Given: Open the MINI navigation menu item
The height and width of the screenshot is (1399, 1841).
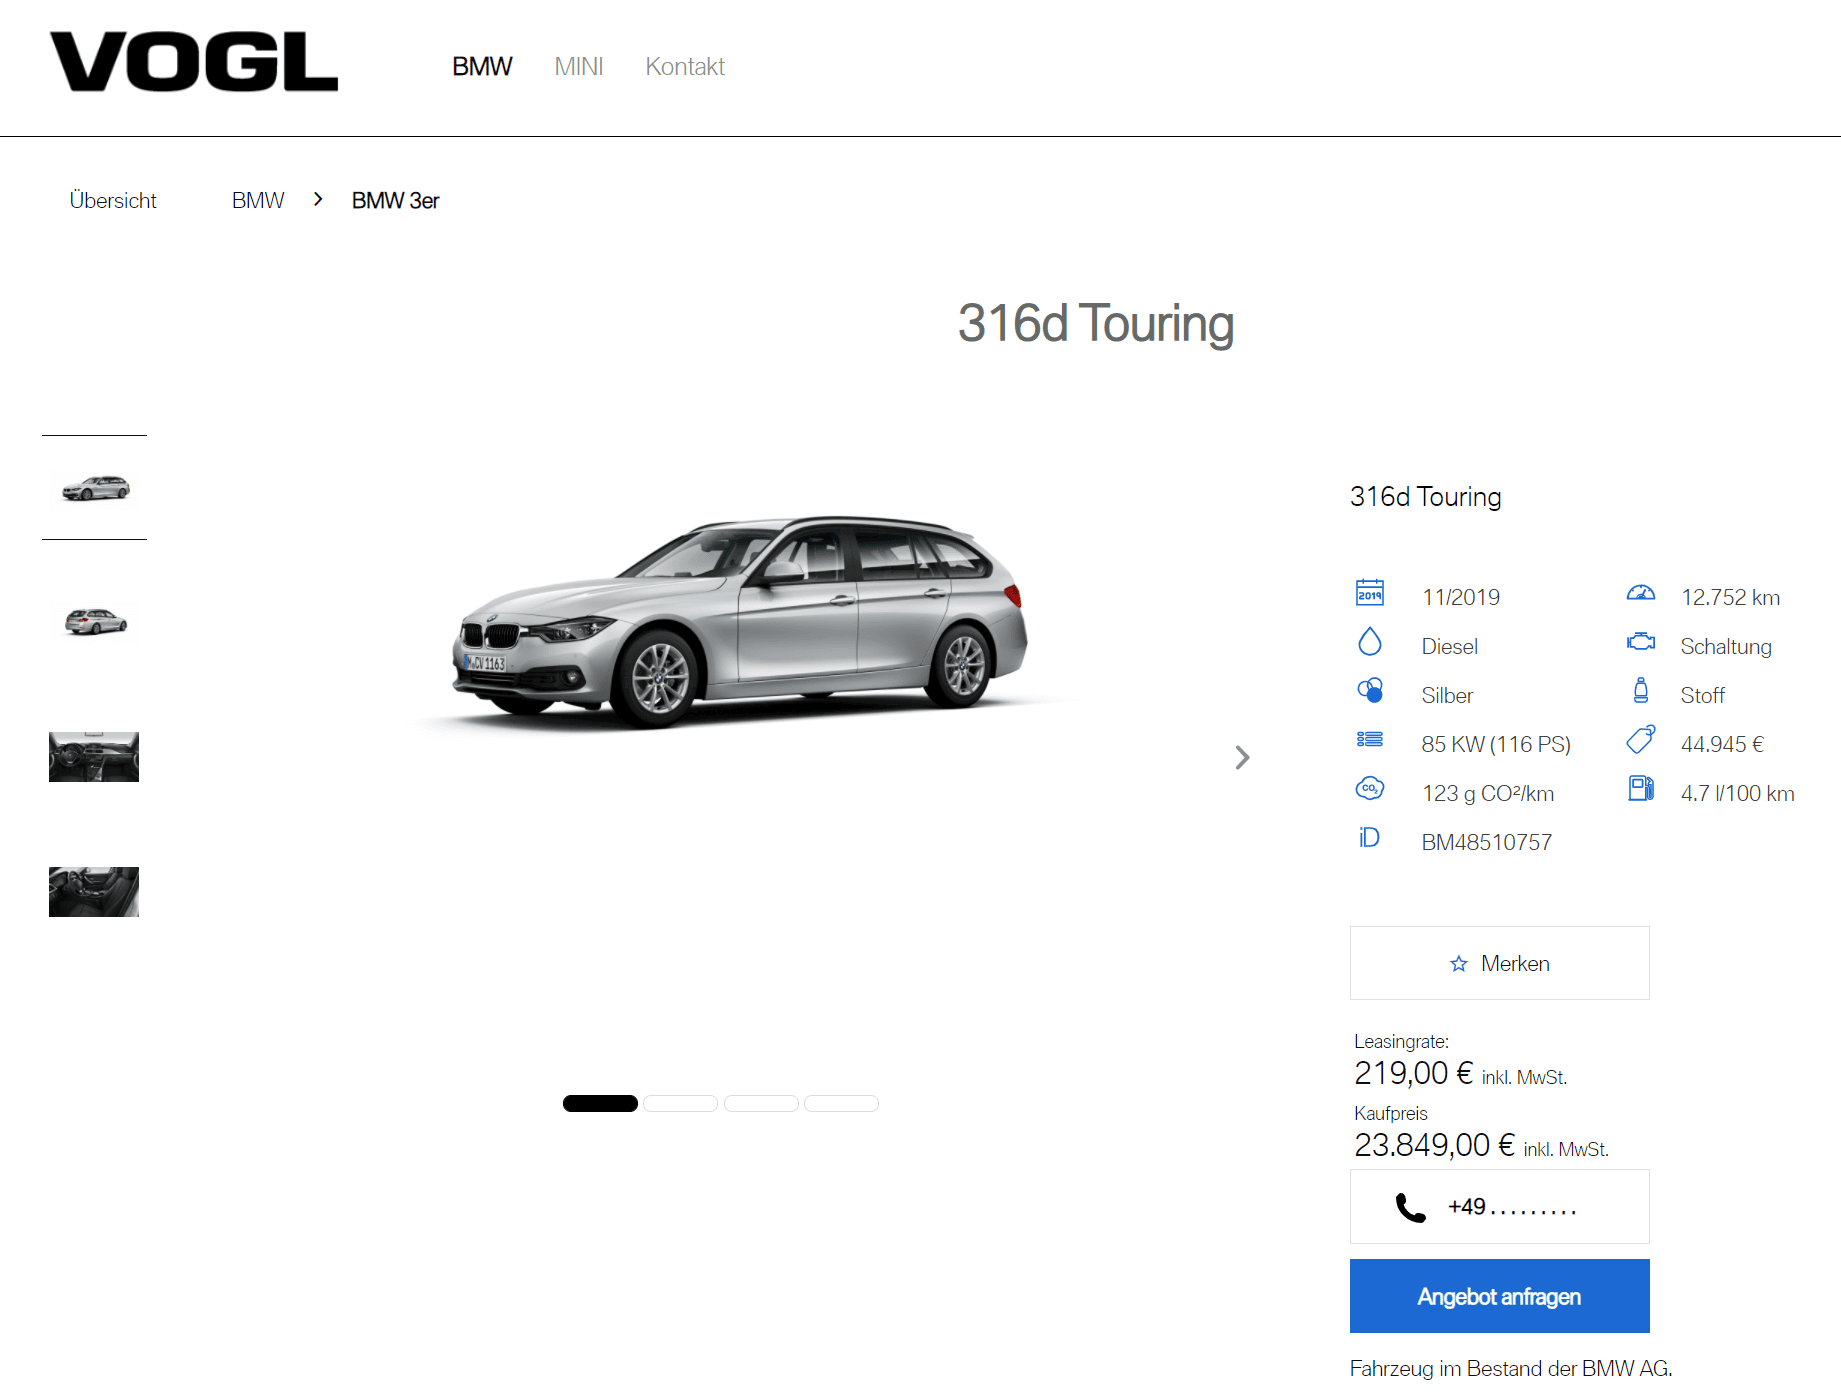Looking at the screenshot, I should click(579, 67).
